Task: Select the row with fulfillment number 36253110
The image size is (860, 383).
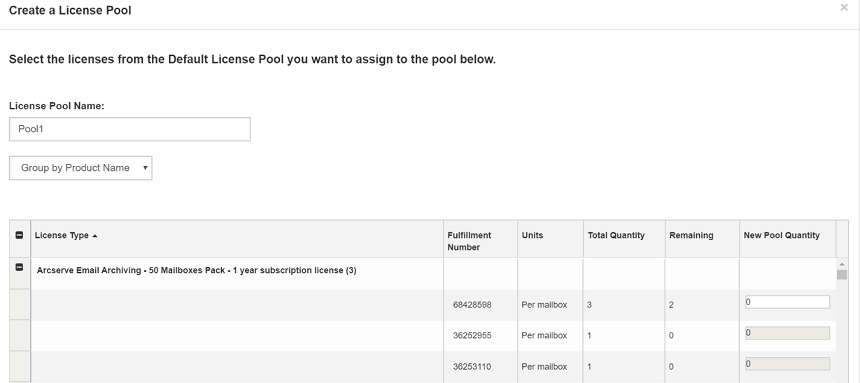Action: tap(423, 367)
